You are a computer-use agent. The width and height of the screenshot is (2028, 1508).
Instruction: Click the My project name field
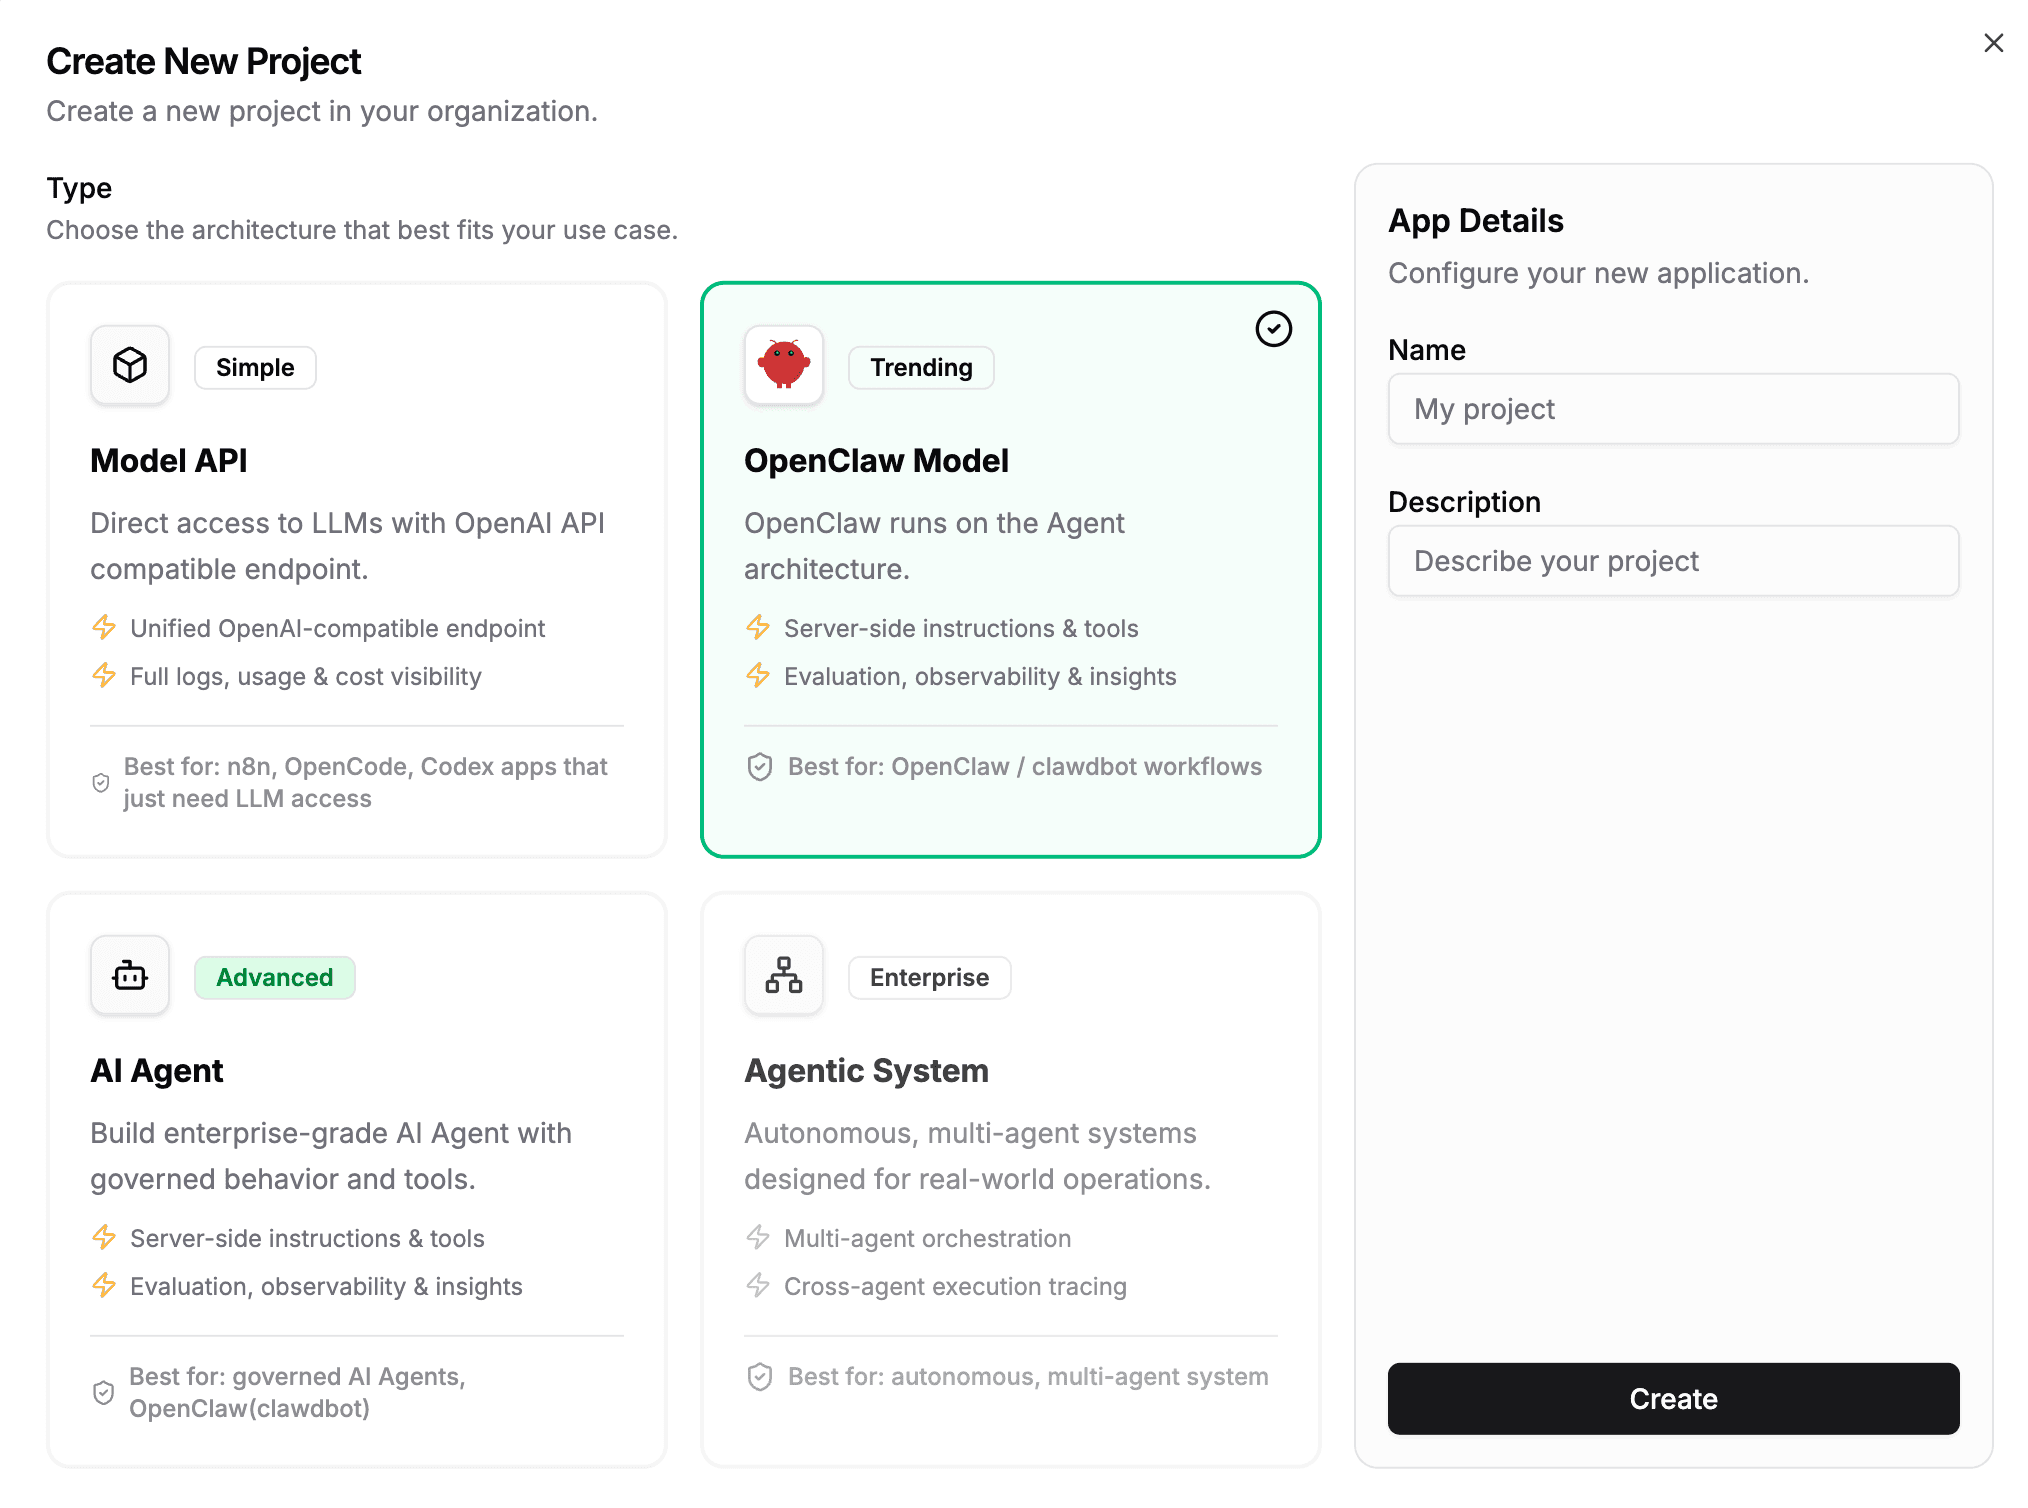click(x=1673, y=409)
